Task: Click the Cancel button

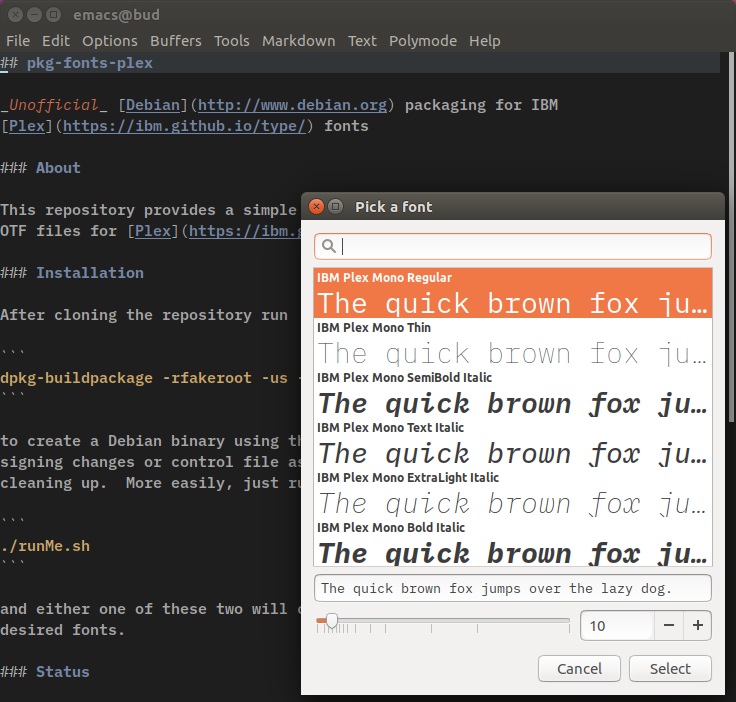Action: [x=579, y=669]
